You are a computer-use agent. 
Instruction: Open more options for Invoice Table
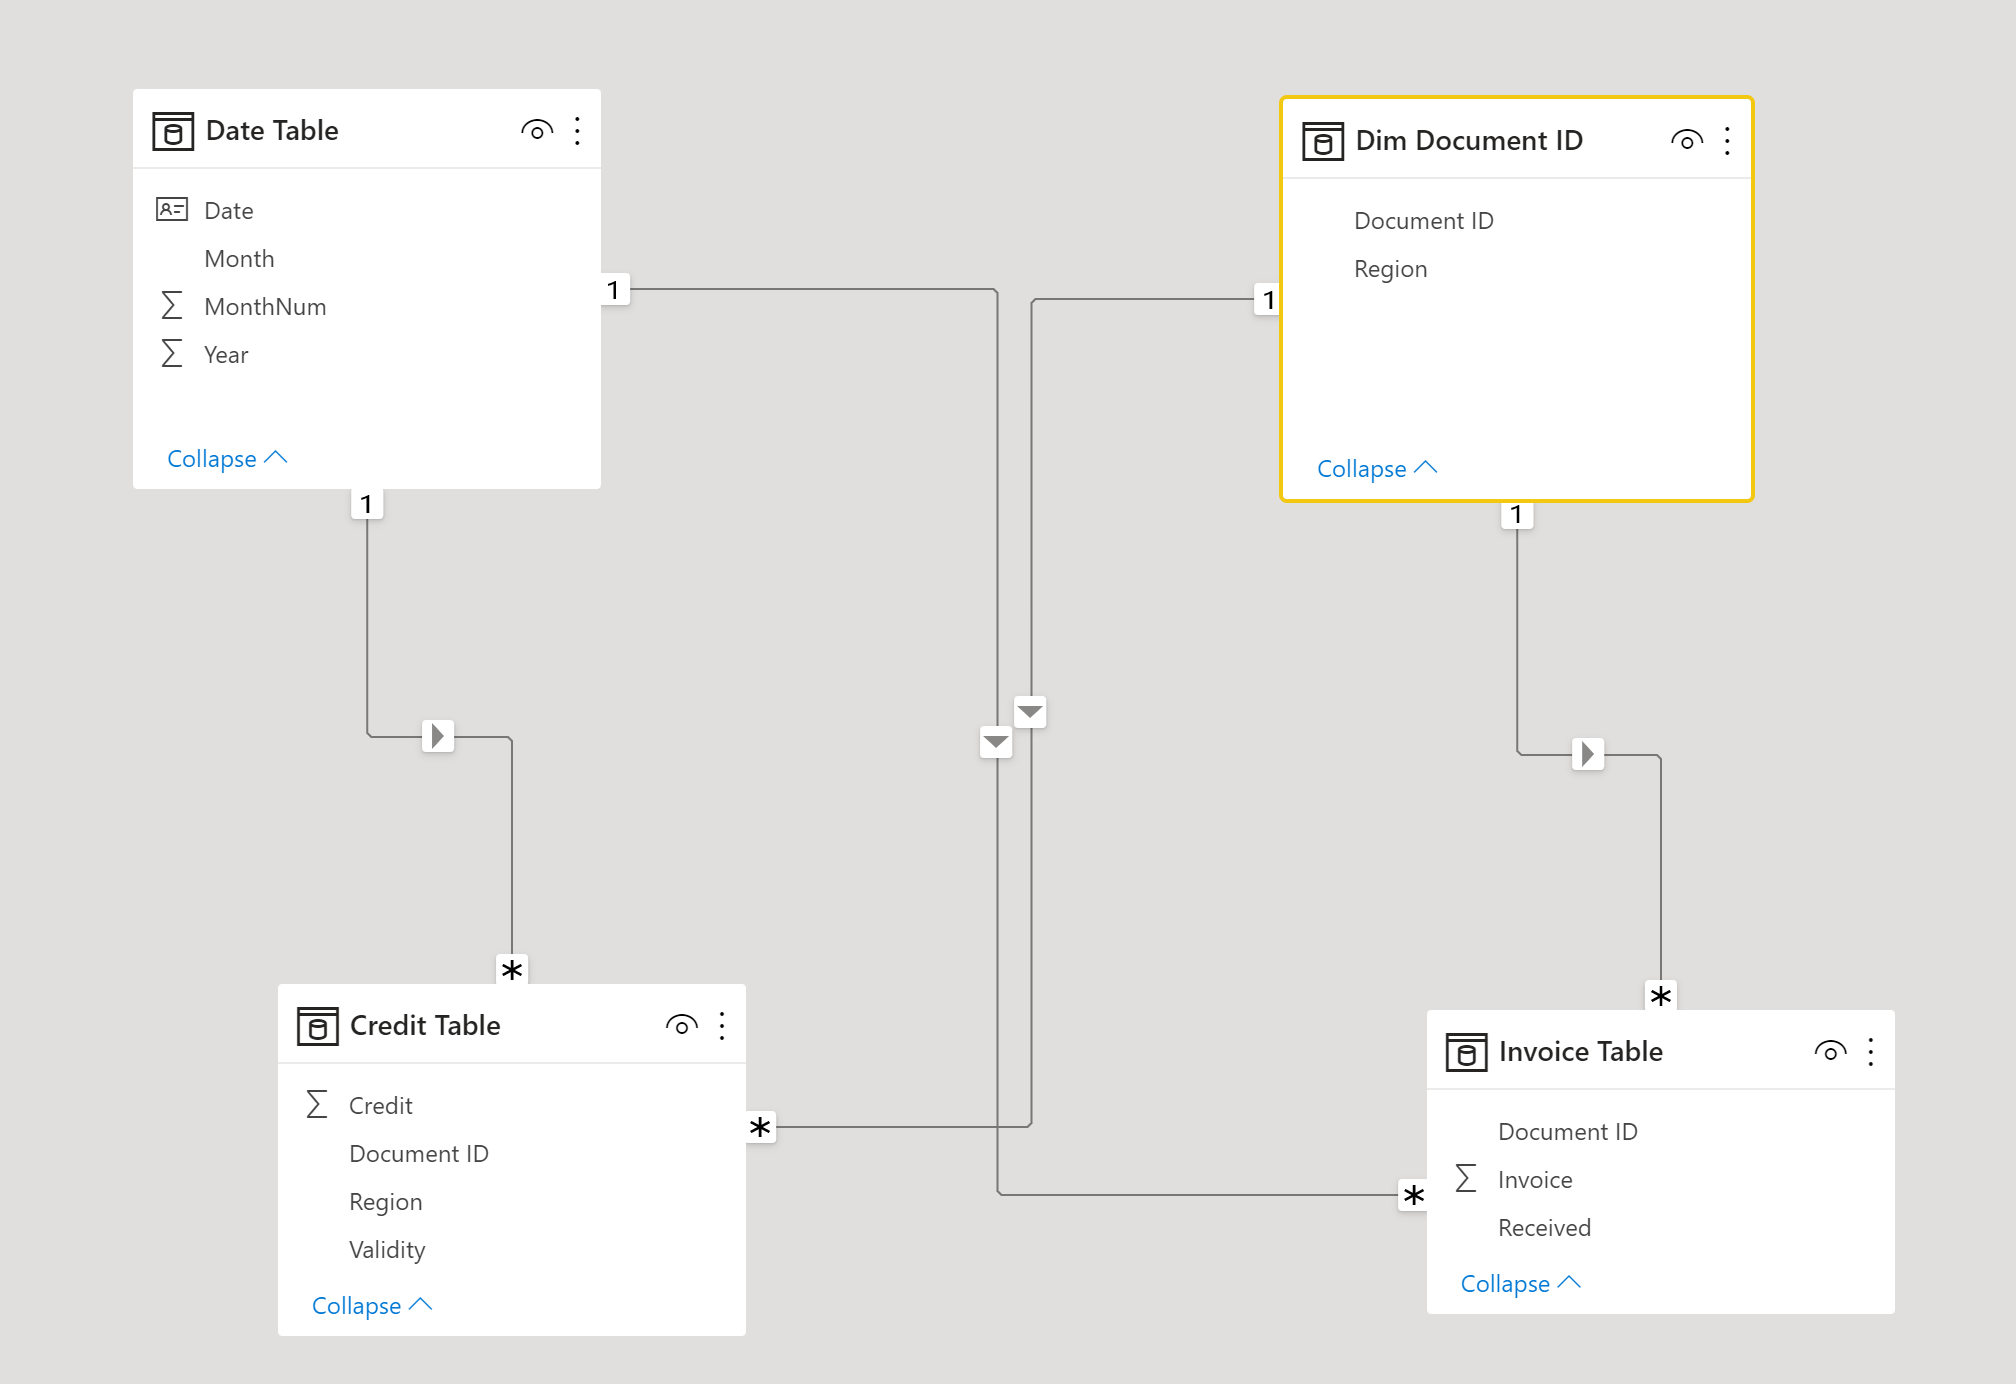pyautogui.click(x=1871, y=1052)
